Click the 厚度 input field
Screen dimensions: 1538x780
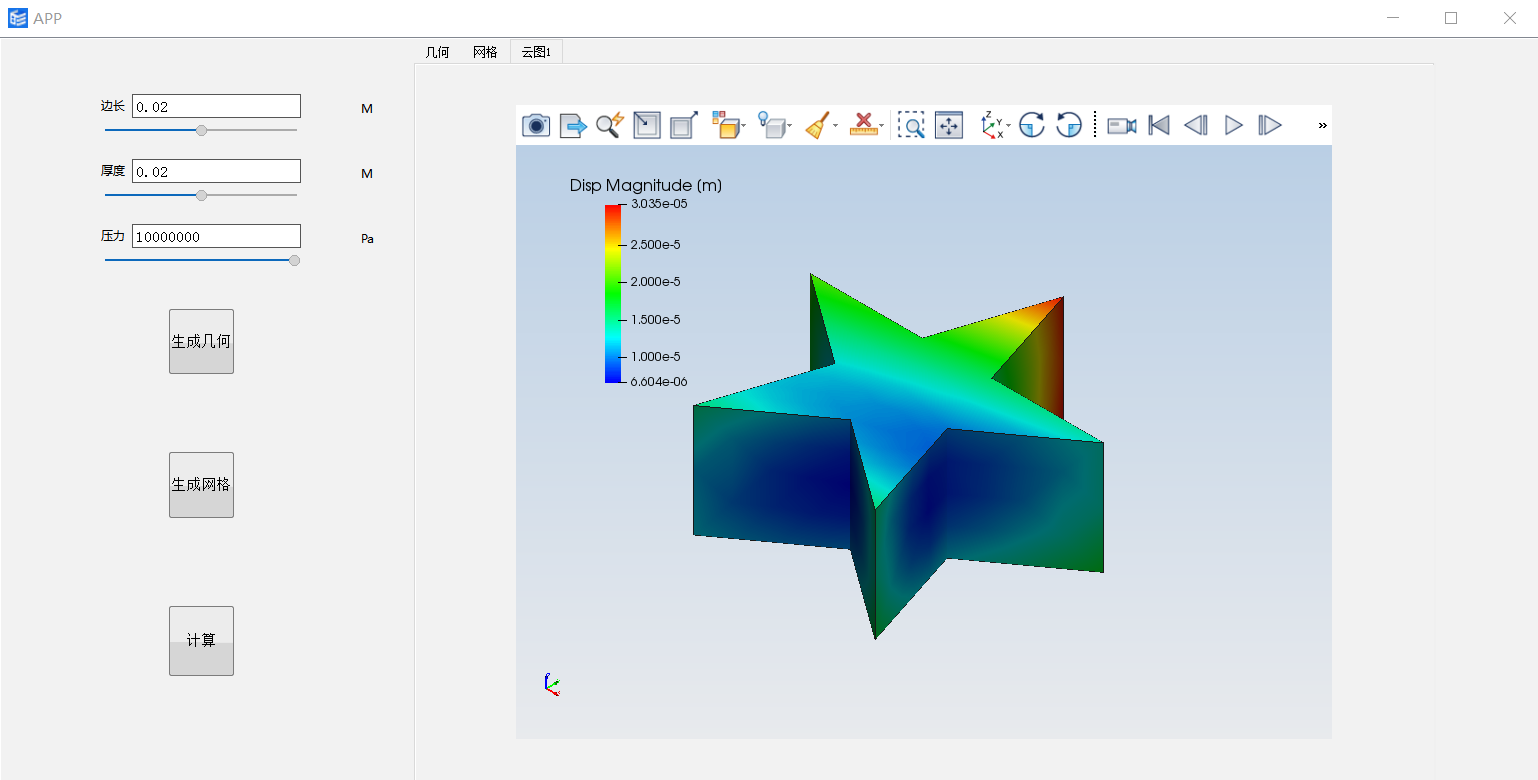(x=216, y=171)
